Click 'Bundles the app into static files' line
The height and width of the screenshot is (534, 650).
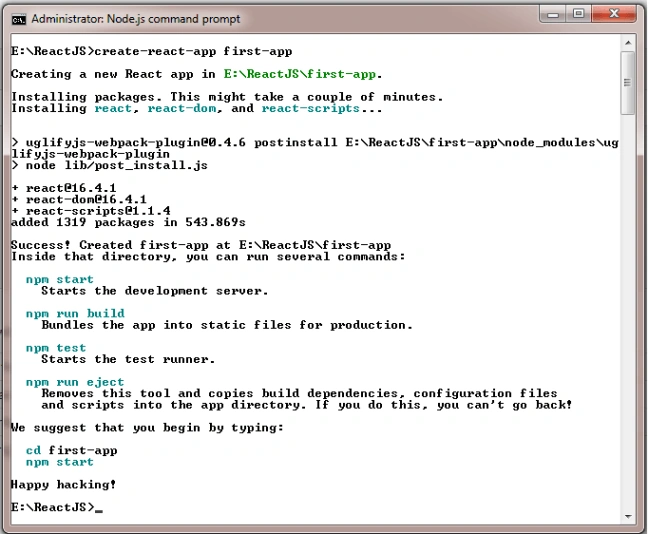[x=227, y=325]
